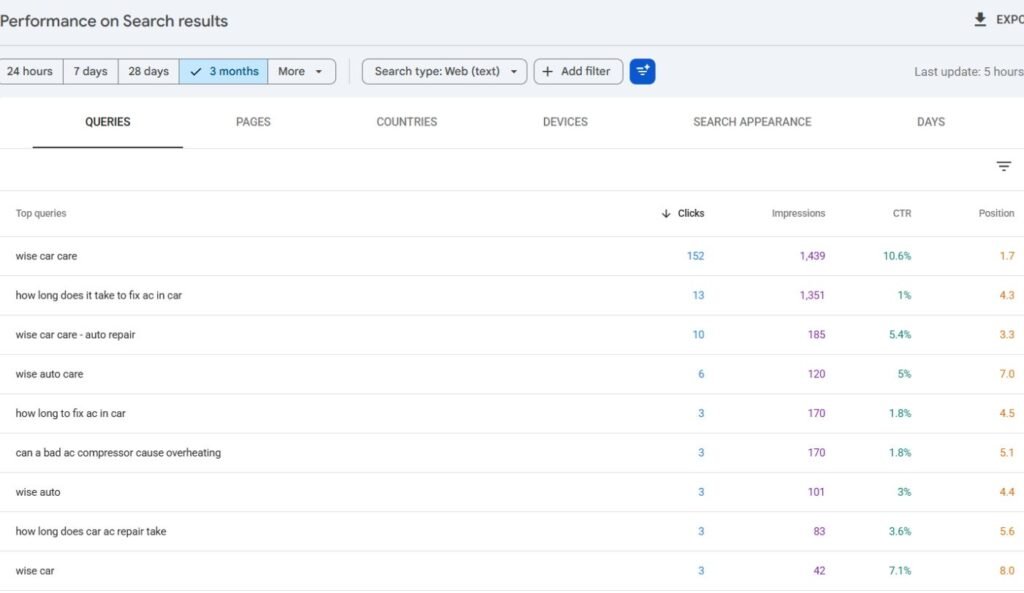The width and height of the screenshot is (1024, 593).
Task: Click the 185 impressions value
Action: click(816, 334)
